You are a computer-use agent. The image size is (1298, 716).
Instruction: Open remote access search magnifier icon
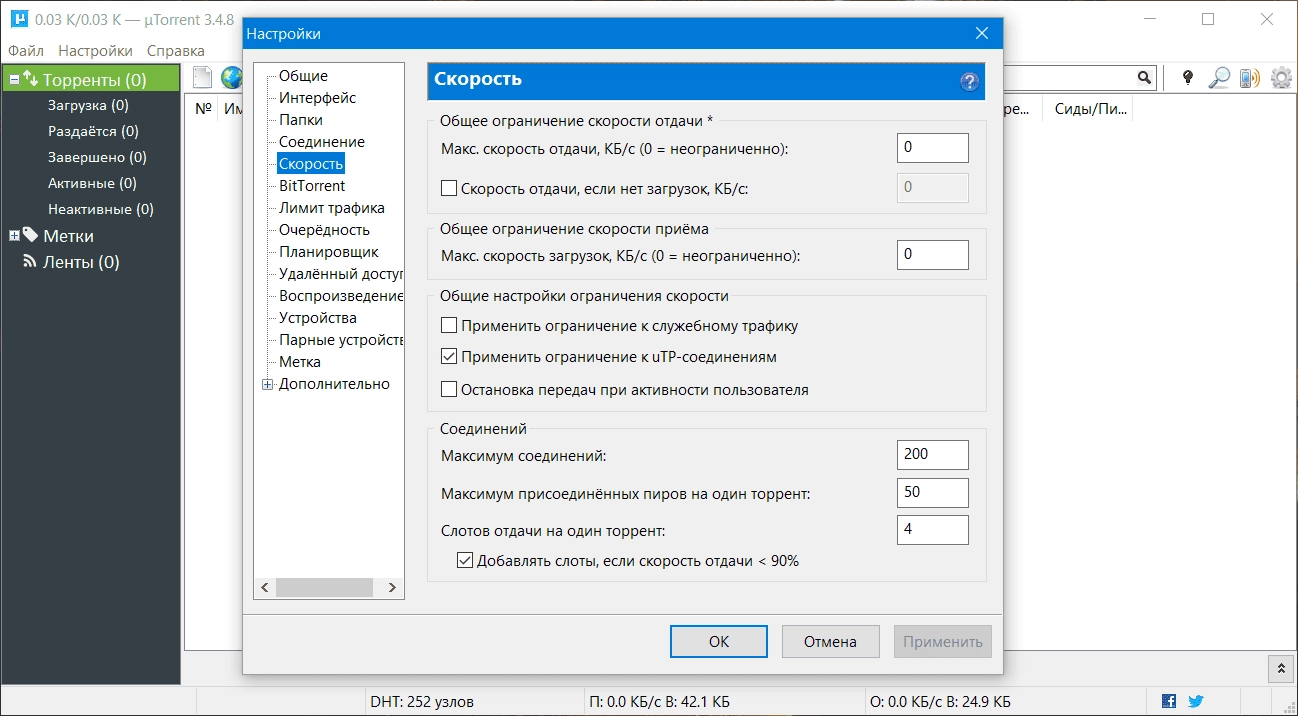pos(1219,75)
